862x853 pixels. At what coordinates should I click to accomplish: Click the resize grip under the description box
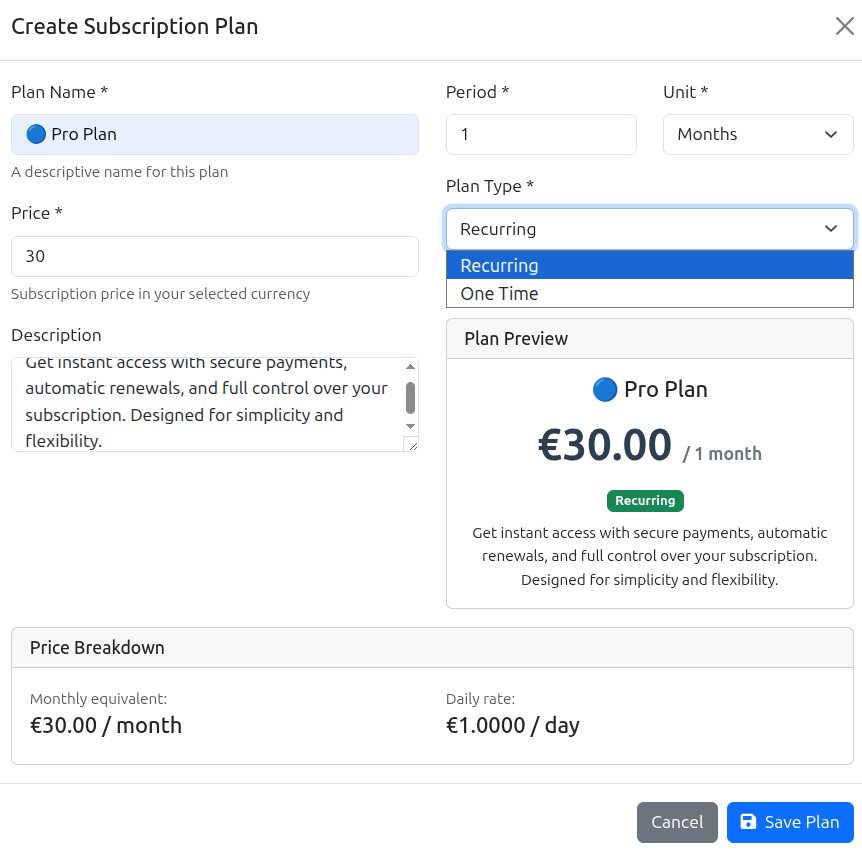413,446
